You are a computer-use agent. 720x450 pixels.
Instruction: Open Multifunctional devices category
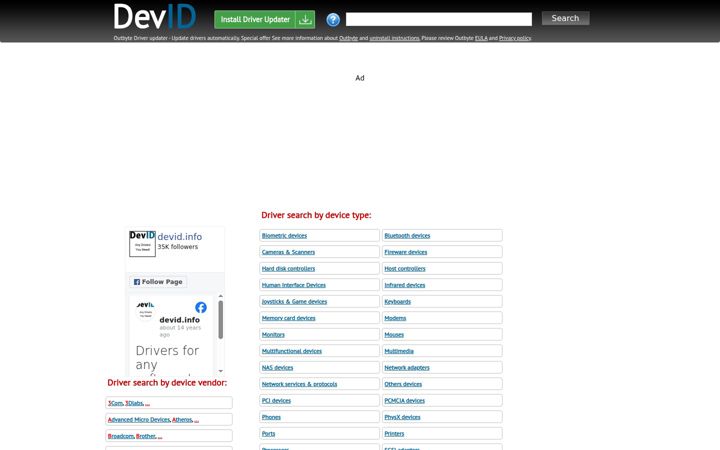click(x=292, y=351)
